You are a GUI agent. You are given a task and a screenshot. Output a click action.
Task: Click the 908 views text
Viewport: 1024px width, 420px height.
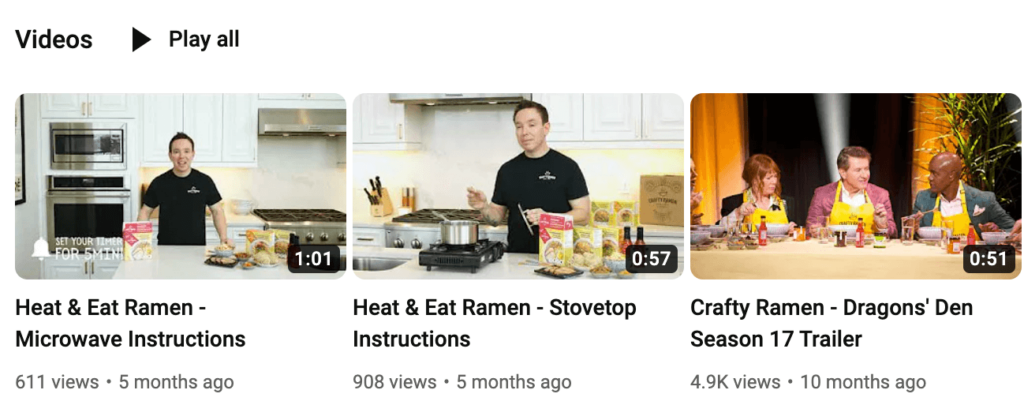[x=394, y=382]
